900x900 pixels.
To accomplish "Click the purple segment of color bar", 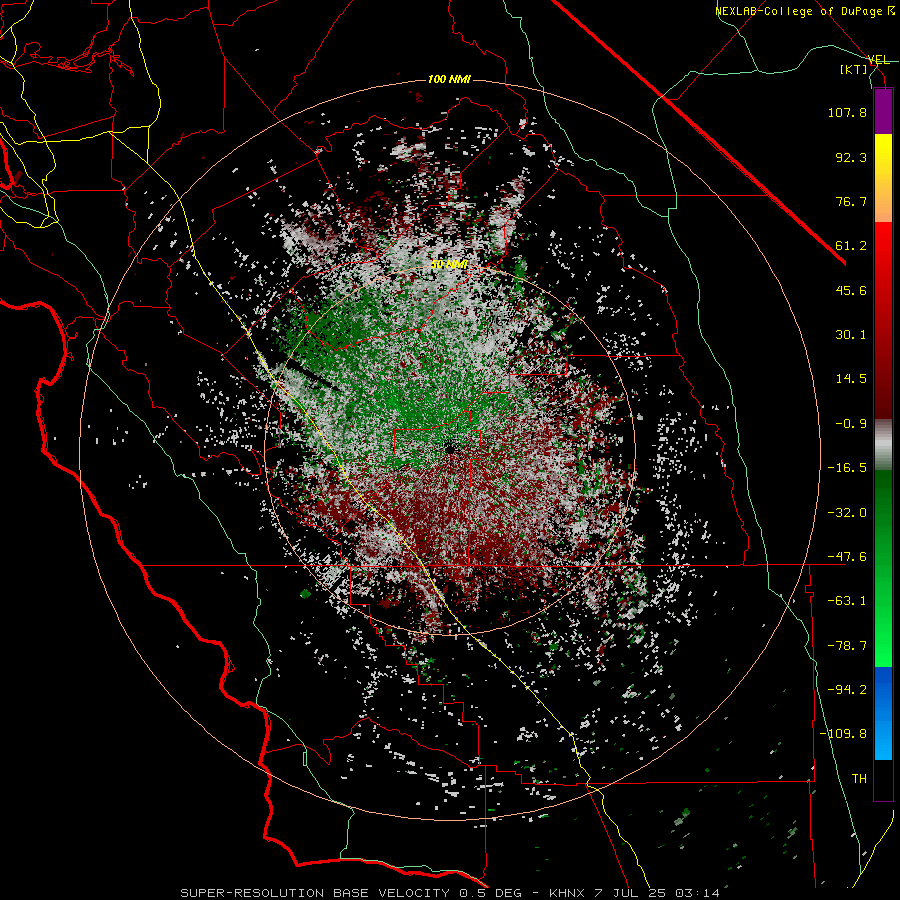I will [883, 111].
